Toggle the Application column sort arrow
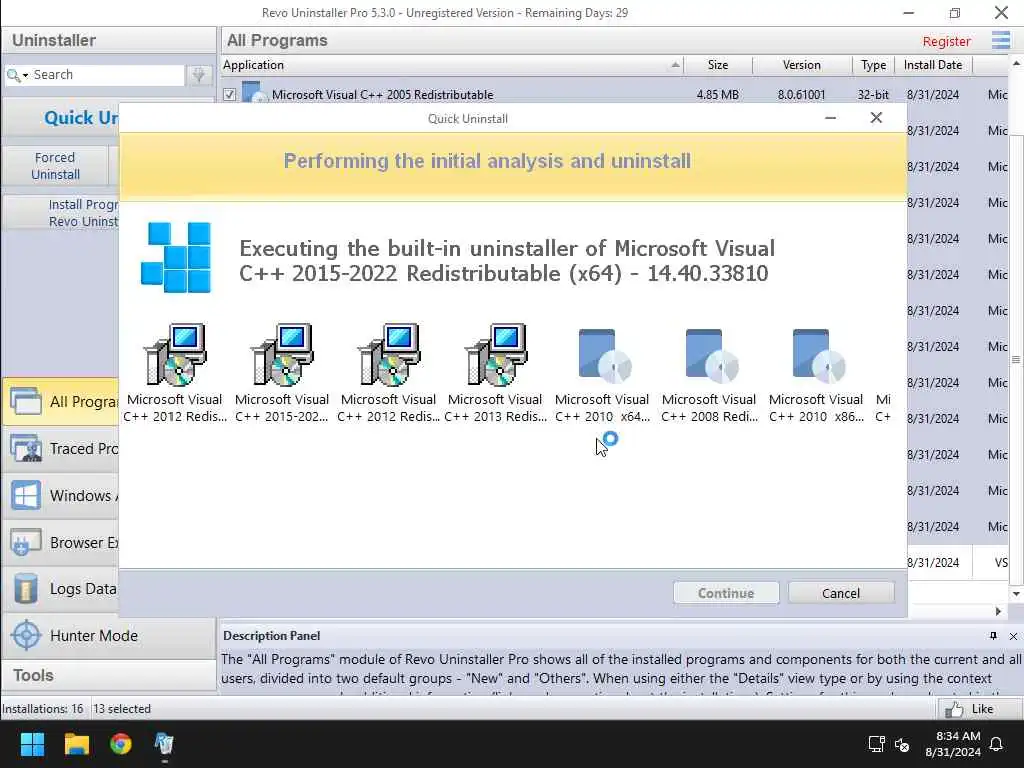Viewport: 1024px width, 768px height. (675, 65)
